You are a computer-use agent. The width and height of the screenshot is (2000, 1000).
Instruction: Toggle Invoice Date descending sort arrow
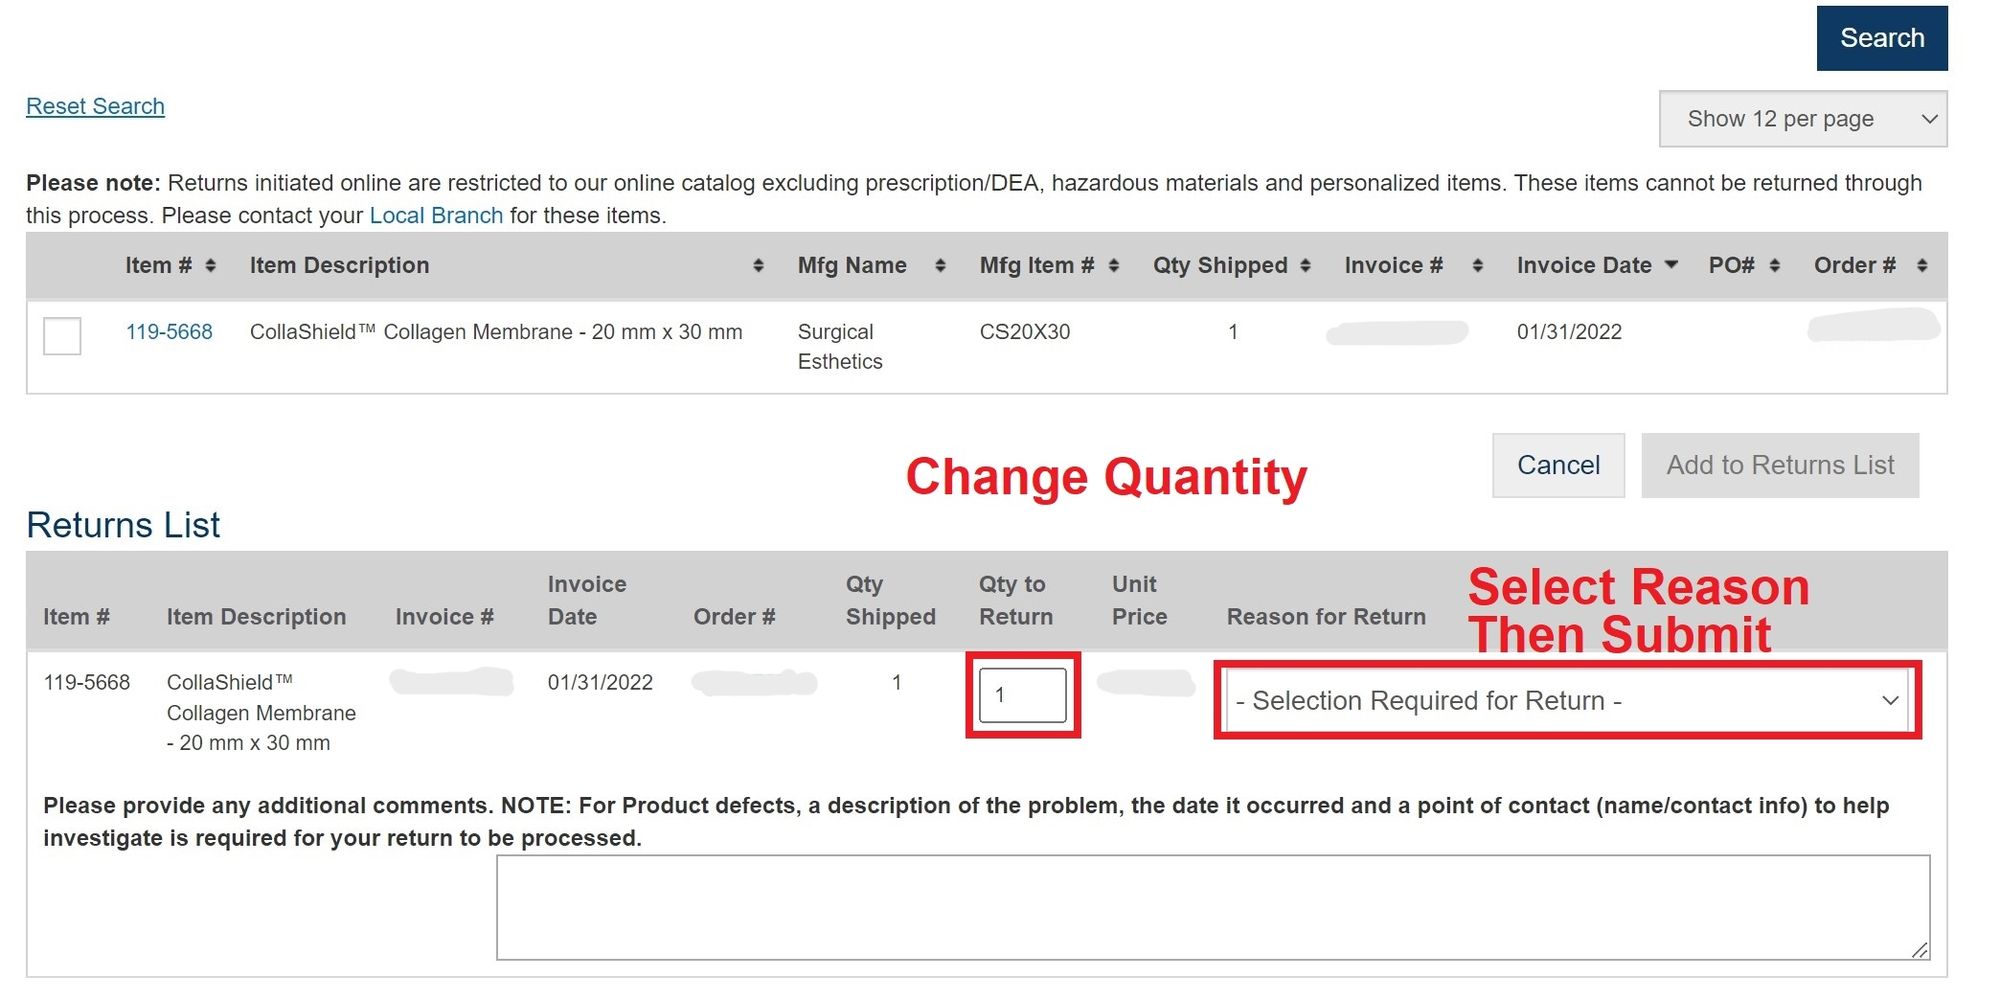pos(1671,265)
